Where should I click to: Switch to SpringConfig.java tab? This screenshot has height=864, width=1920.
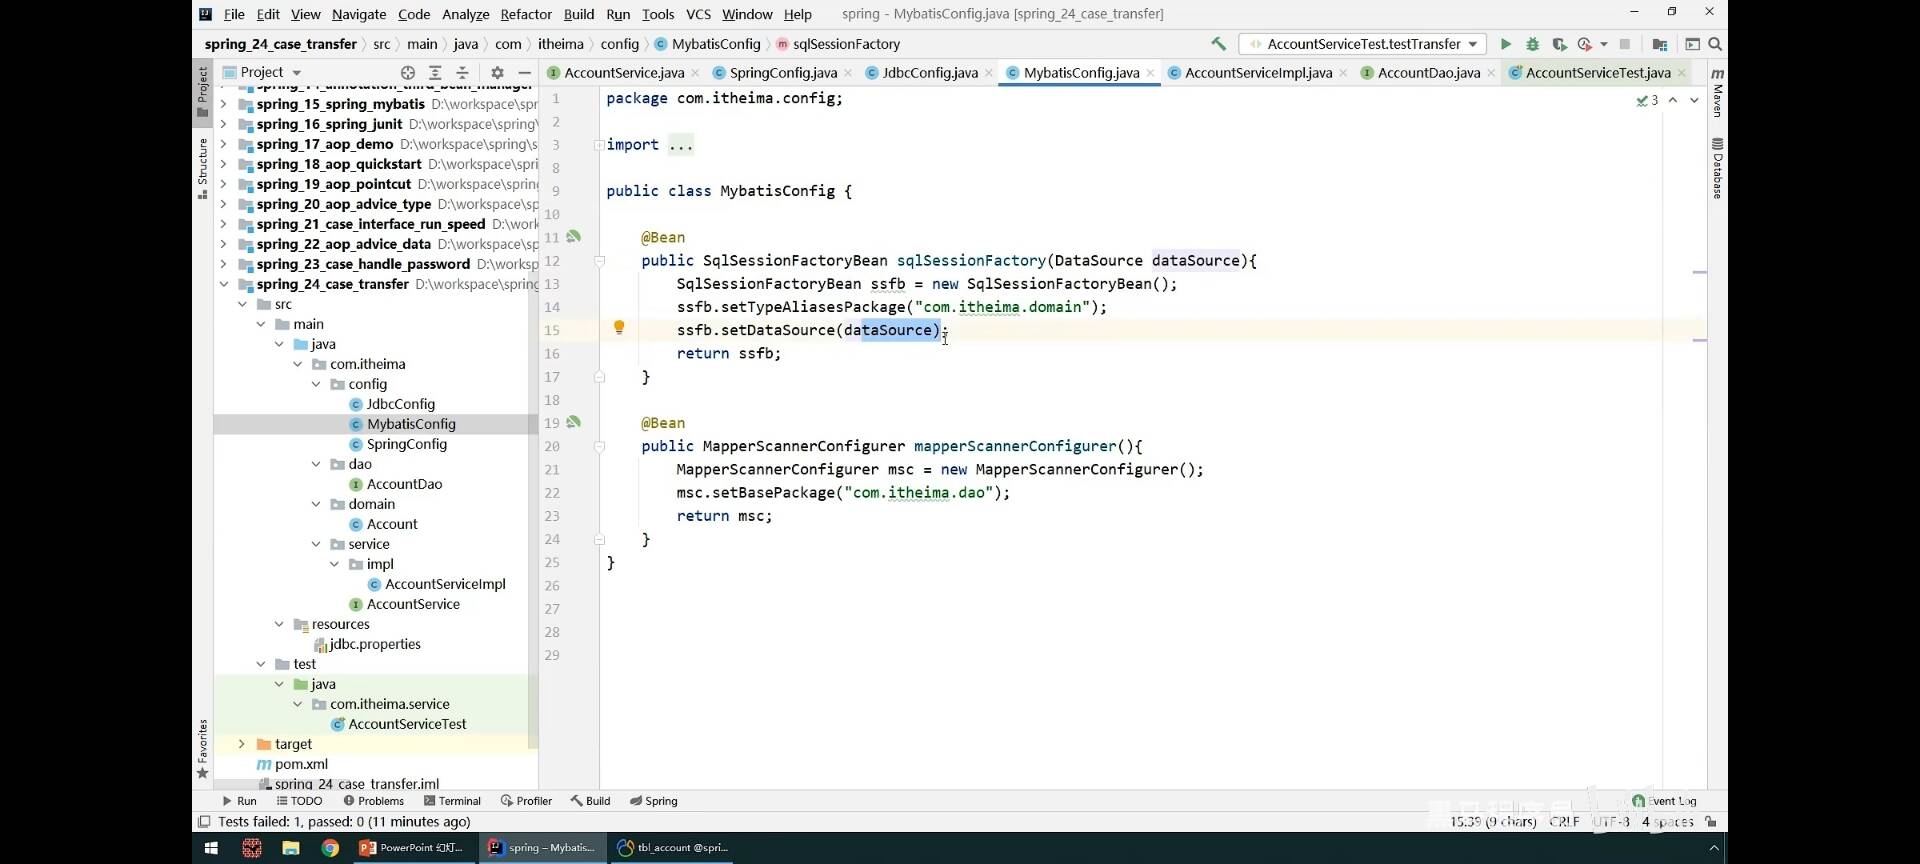pyautogui.click(x=783, y=72)
